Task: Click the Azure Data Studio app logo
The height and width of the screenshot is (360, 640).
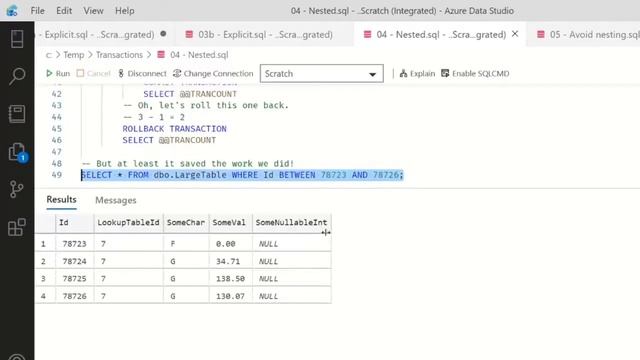Action: click(12, 11)
